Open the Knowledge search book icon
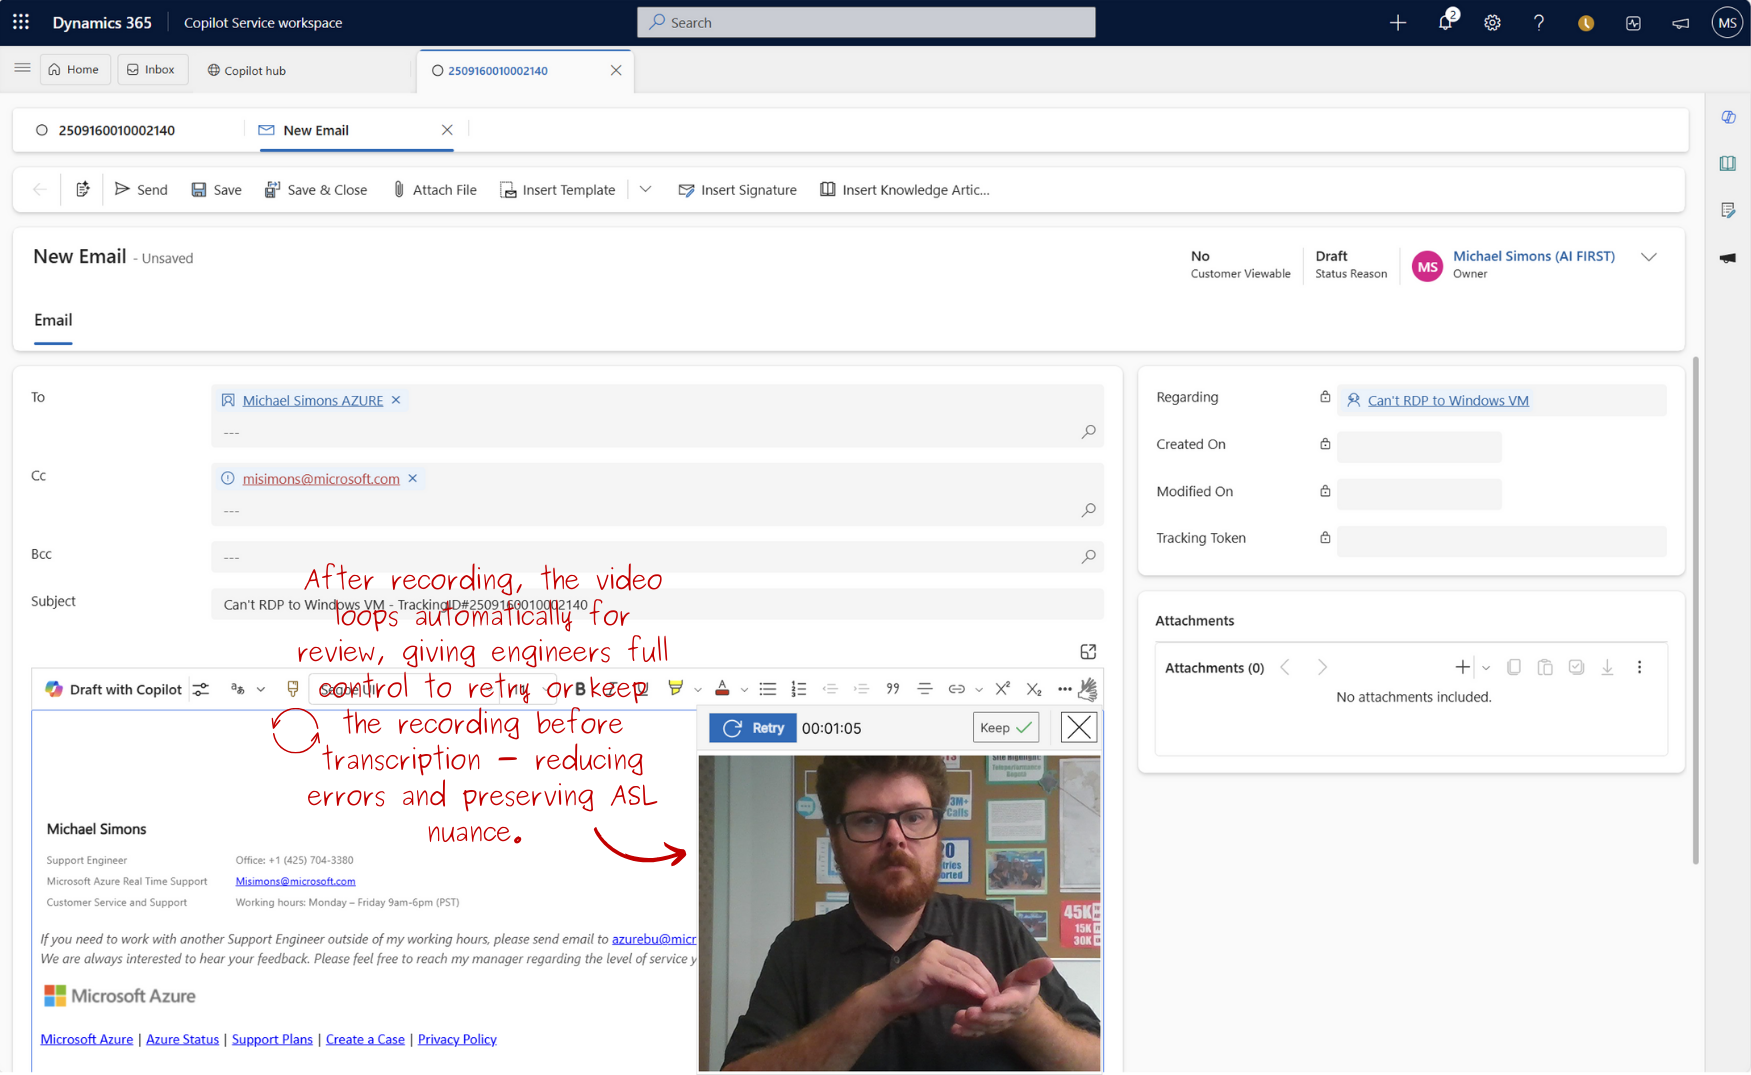This screenshot has width=1751, height=1075. pos(1728,163)
